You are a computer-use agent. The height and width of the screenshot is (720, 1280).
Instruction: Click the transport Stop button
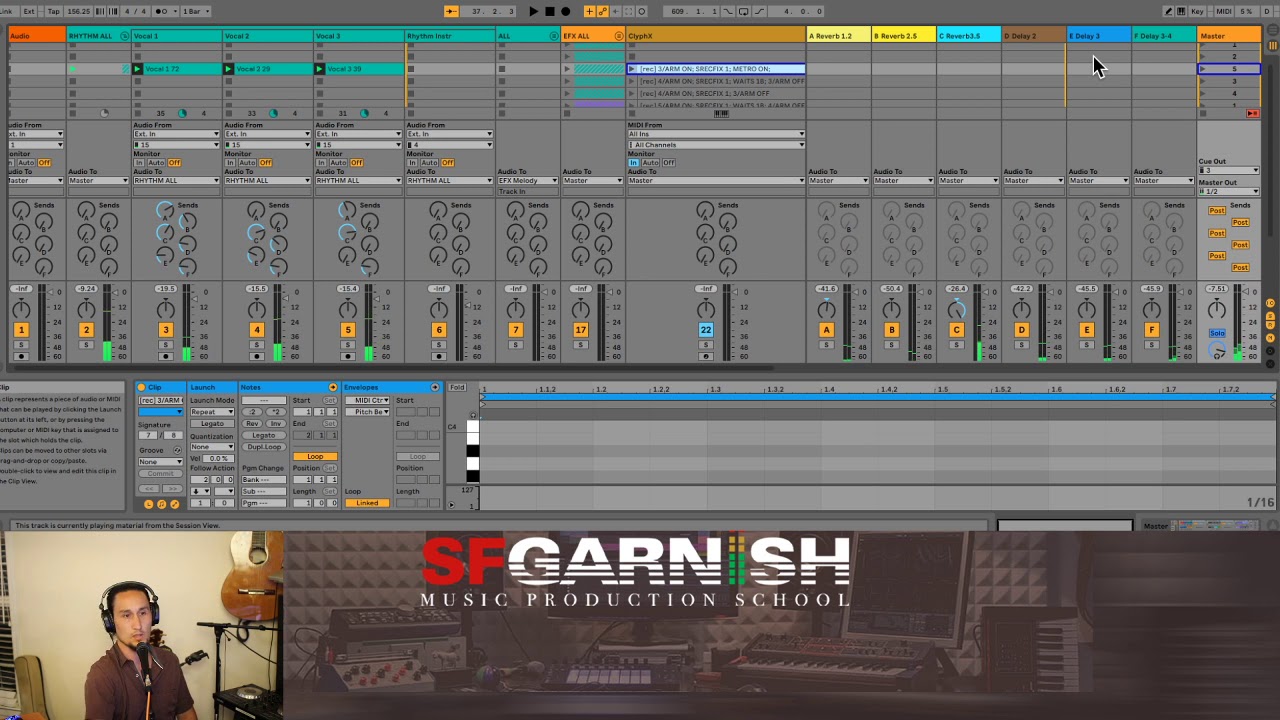click(x=549, y=11)
